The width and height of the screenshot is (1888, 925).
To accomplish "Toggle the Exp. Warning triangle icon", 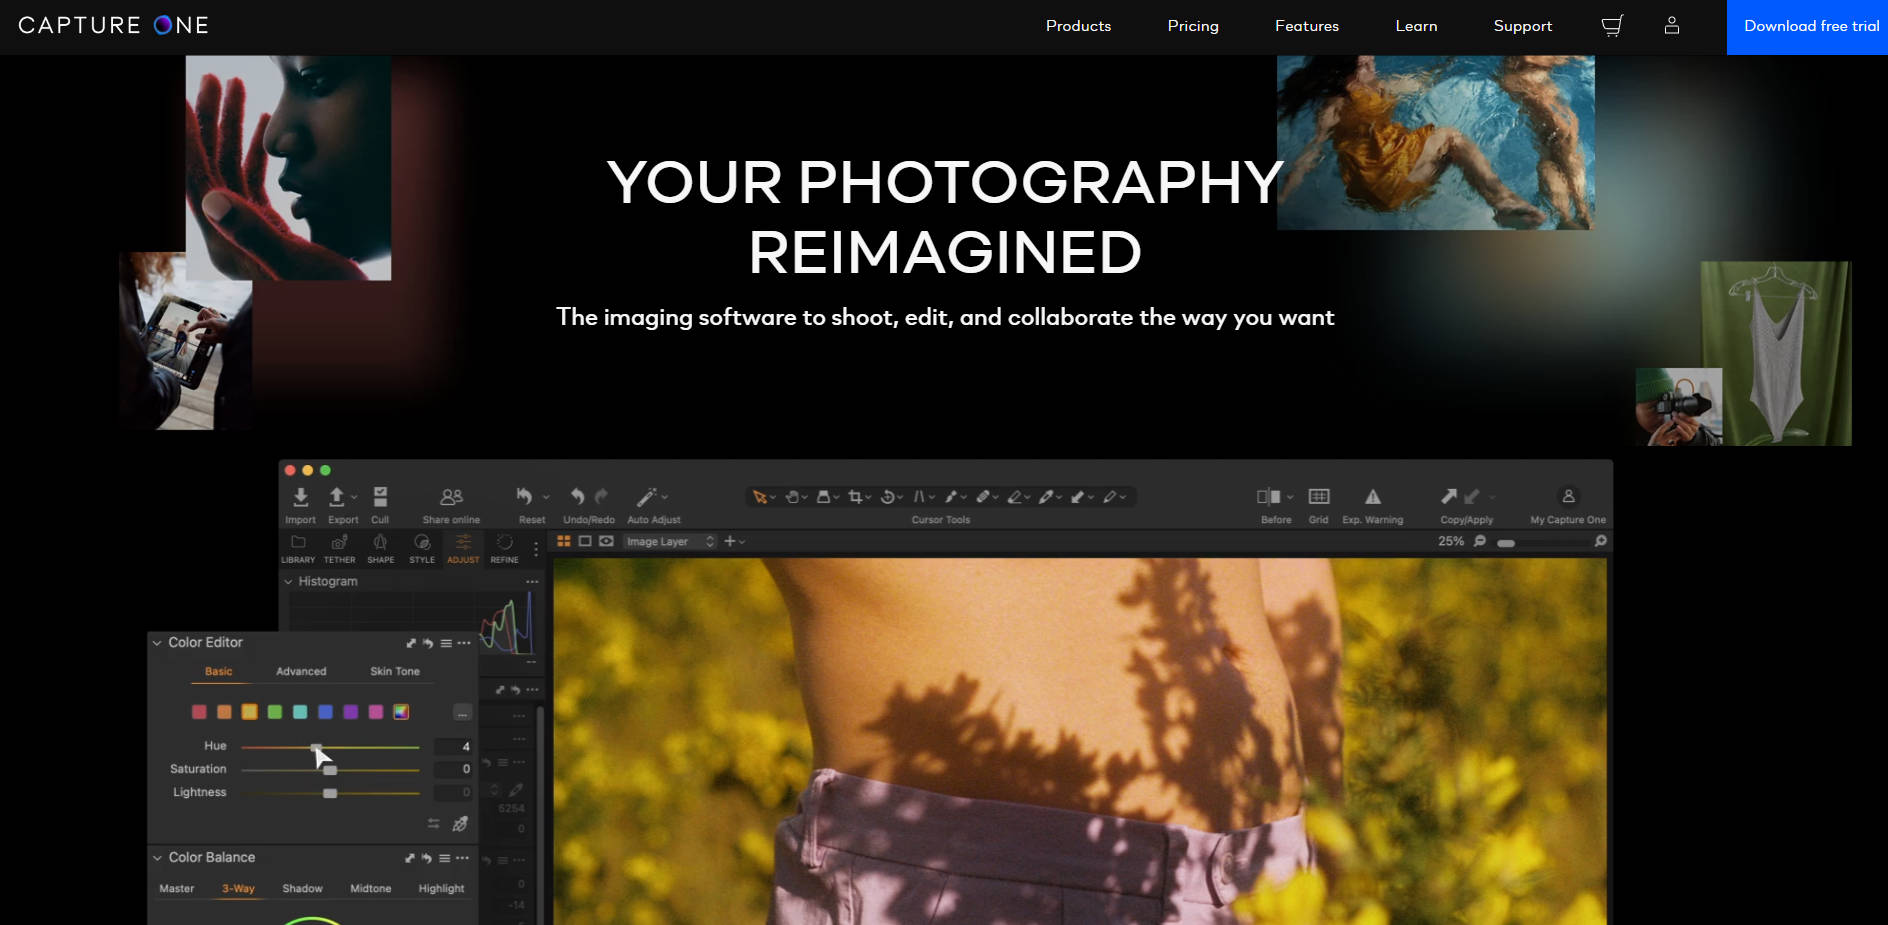I will [x=1373, y=497].
